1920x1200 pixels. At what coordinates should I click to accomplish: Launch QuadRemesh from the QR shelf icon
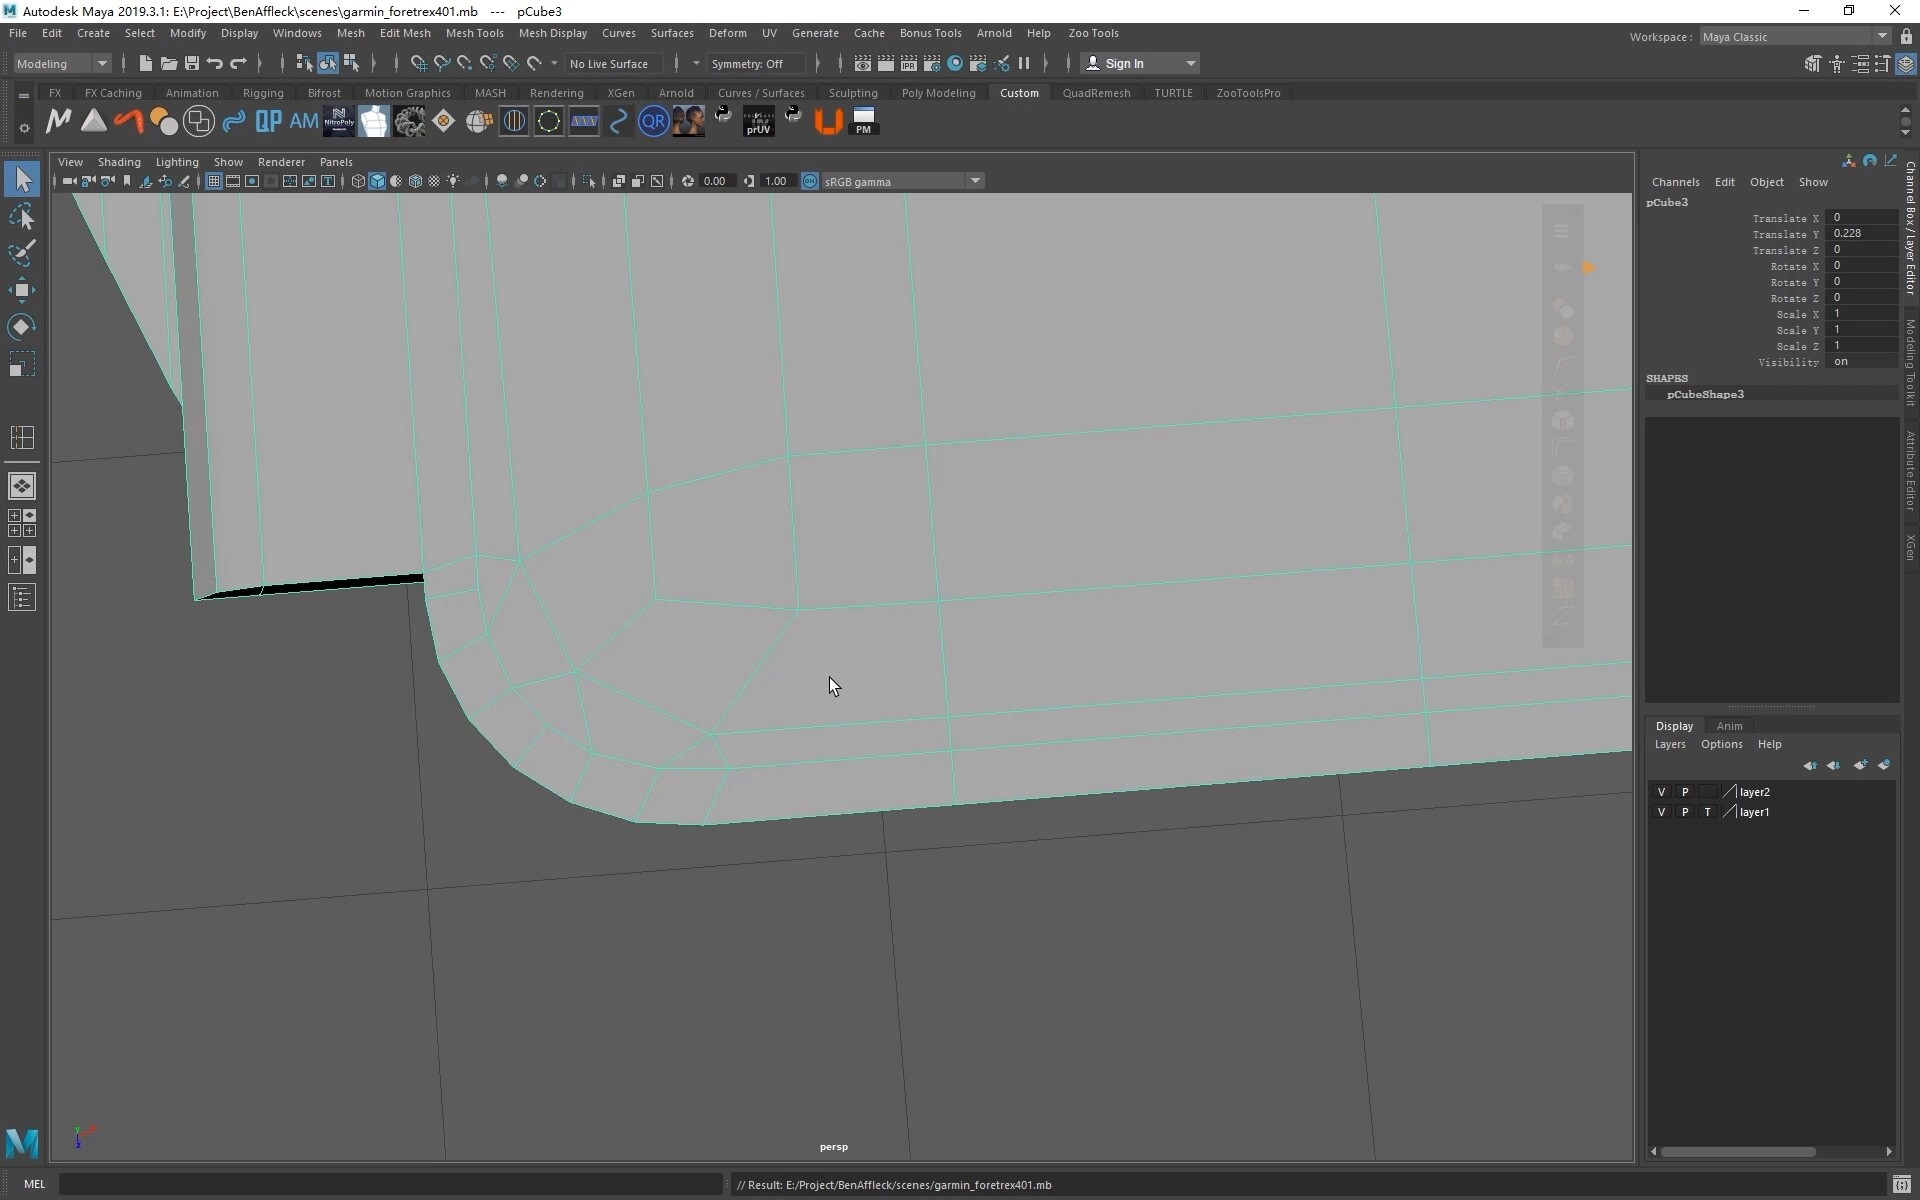coord(654,121)
